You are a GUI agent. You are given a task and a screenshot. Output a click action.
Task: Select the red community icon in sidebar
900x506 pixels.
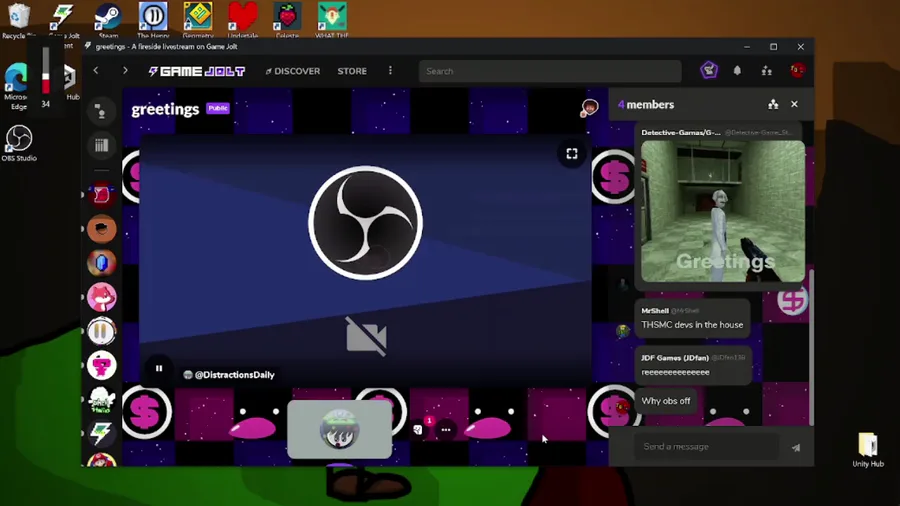[x=102, y=195]
